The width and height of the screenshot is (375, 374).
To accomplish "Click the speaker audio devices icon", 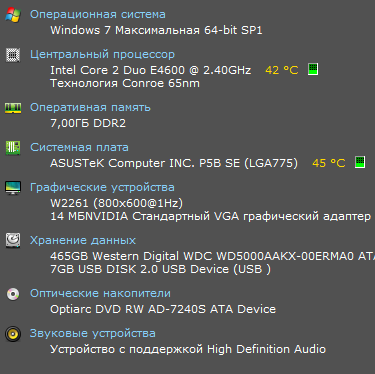I will (13, 334).
